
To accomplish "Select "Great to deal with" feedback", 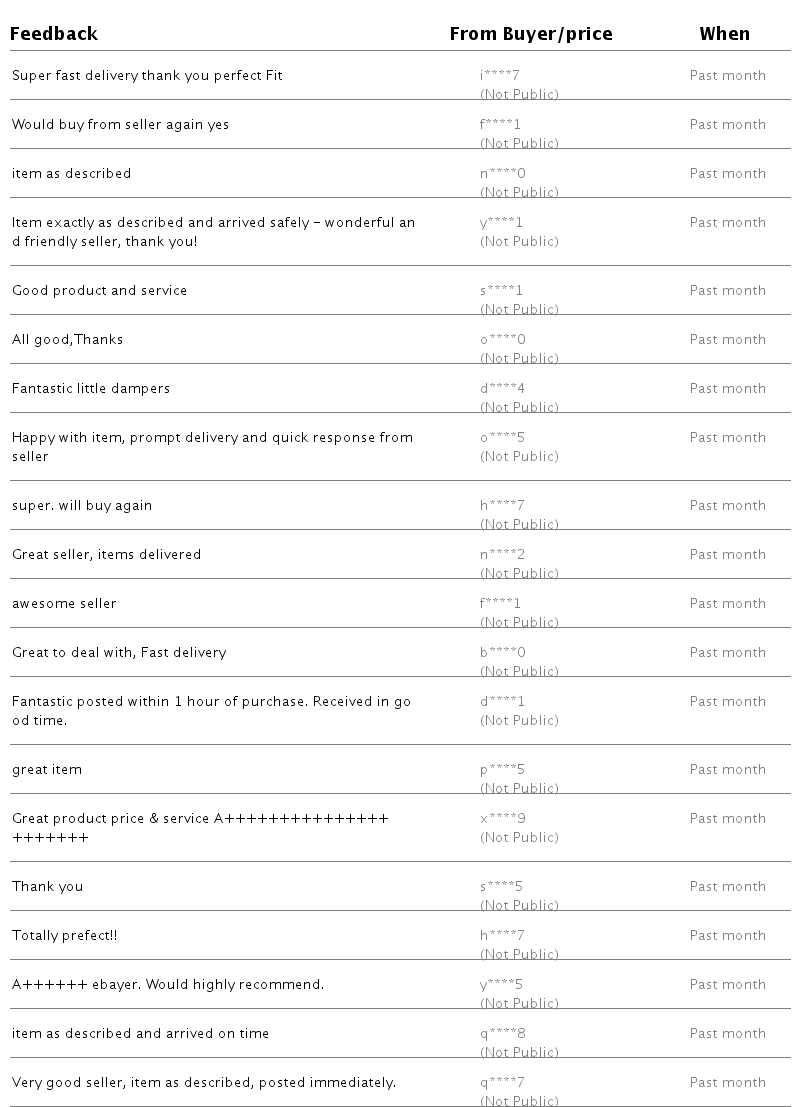I will pos(119,653).
